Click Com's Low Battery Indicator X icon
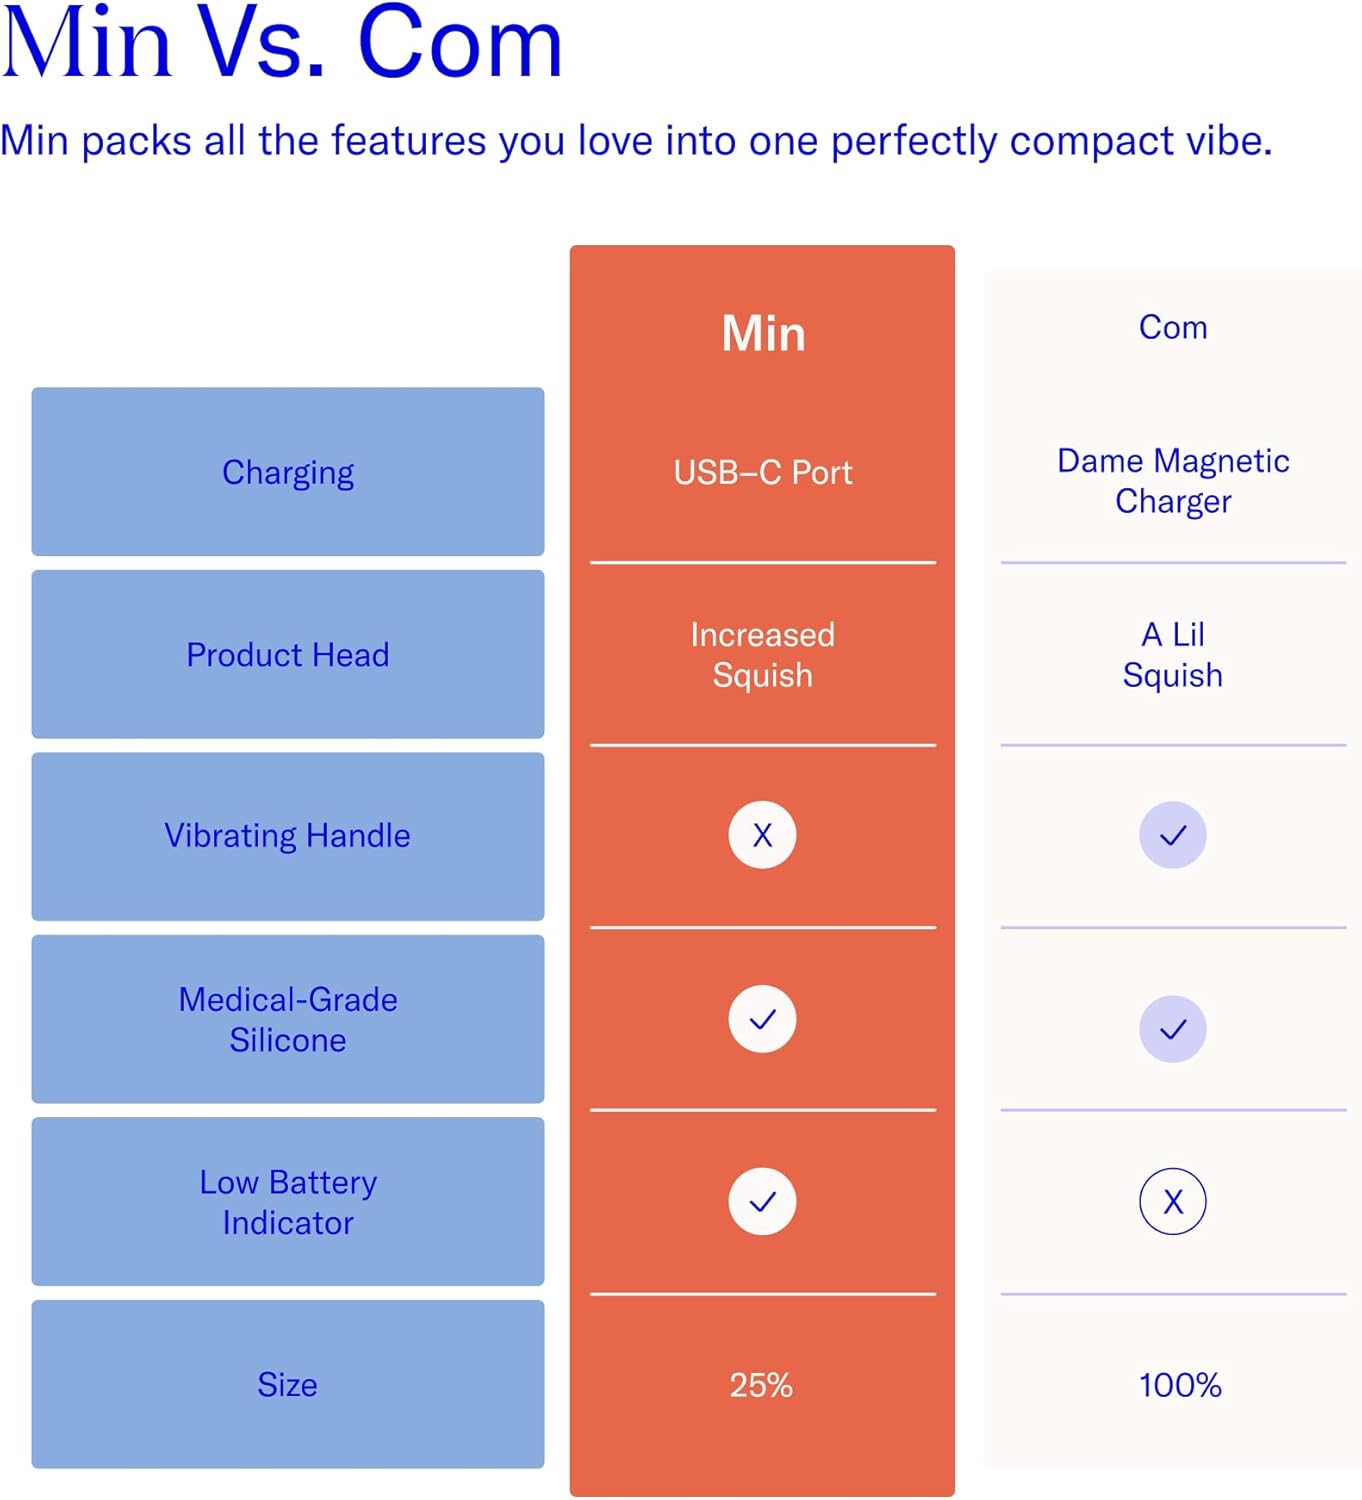This screenshot has height=1500, width=1362. 1172,1201
